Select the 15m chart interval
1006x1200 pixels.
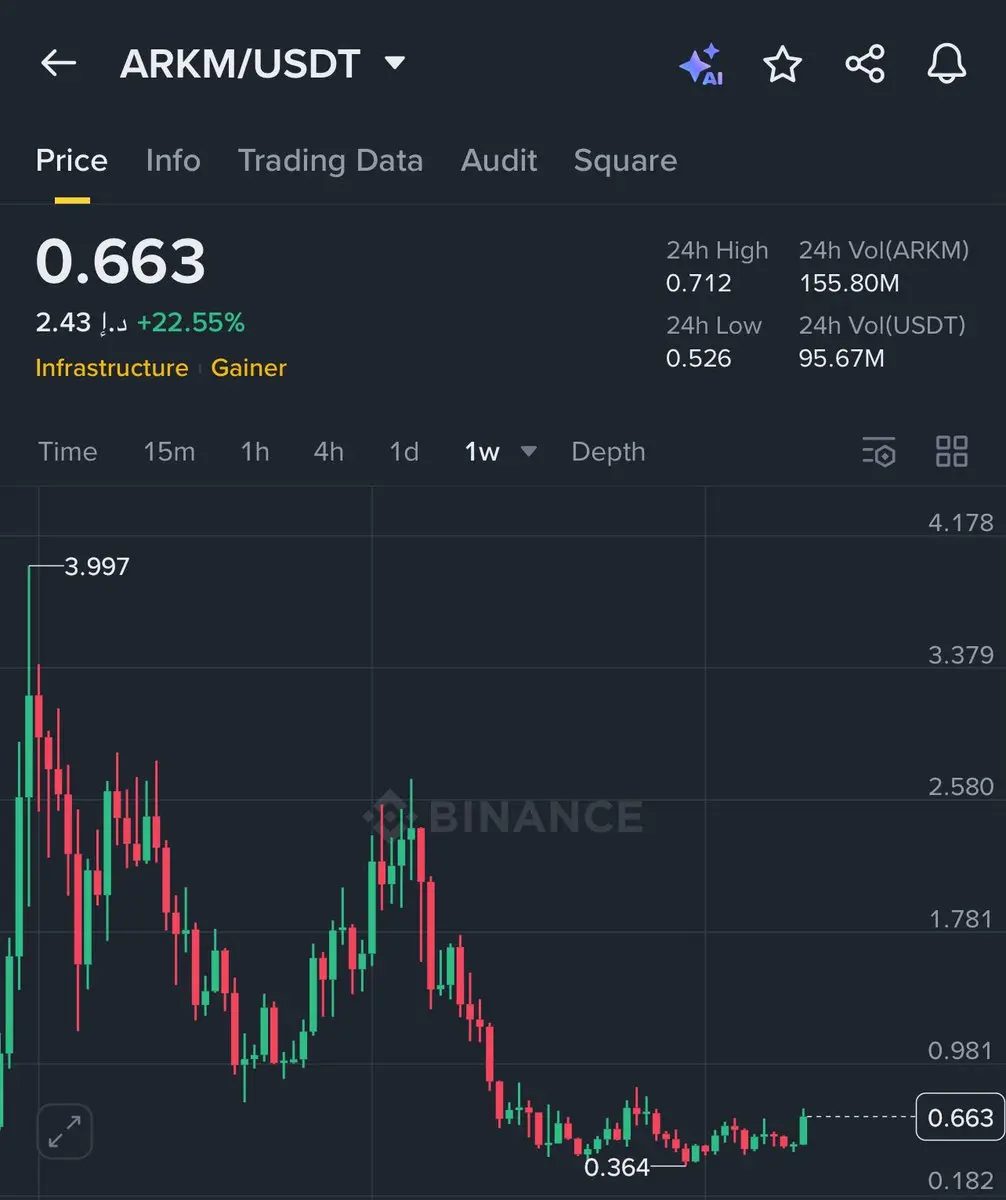pos(169,452)
